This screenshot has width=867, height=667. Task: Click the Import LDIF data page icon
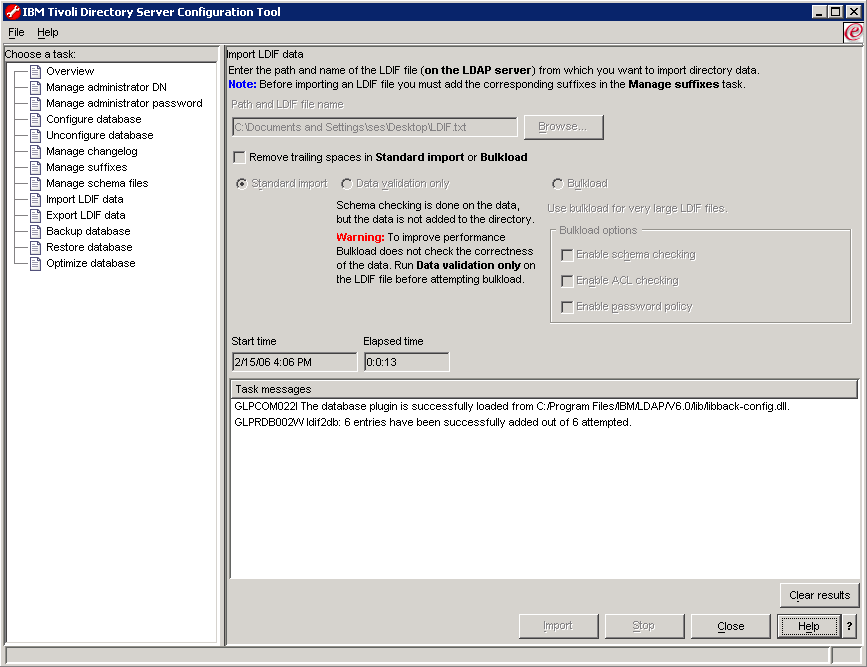(35, 199)
